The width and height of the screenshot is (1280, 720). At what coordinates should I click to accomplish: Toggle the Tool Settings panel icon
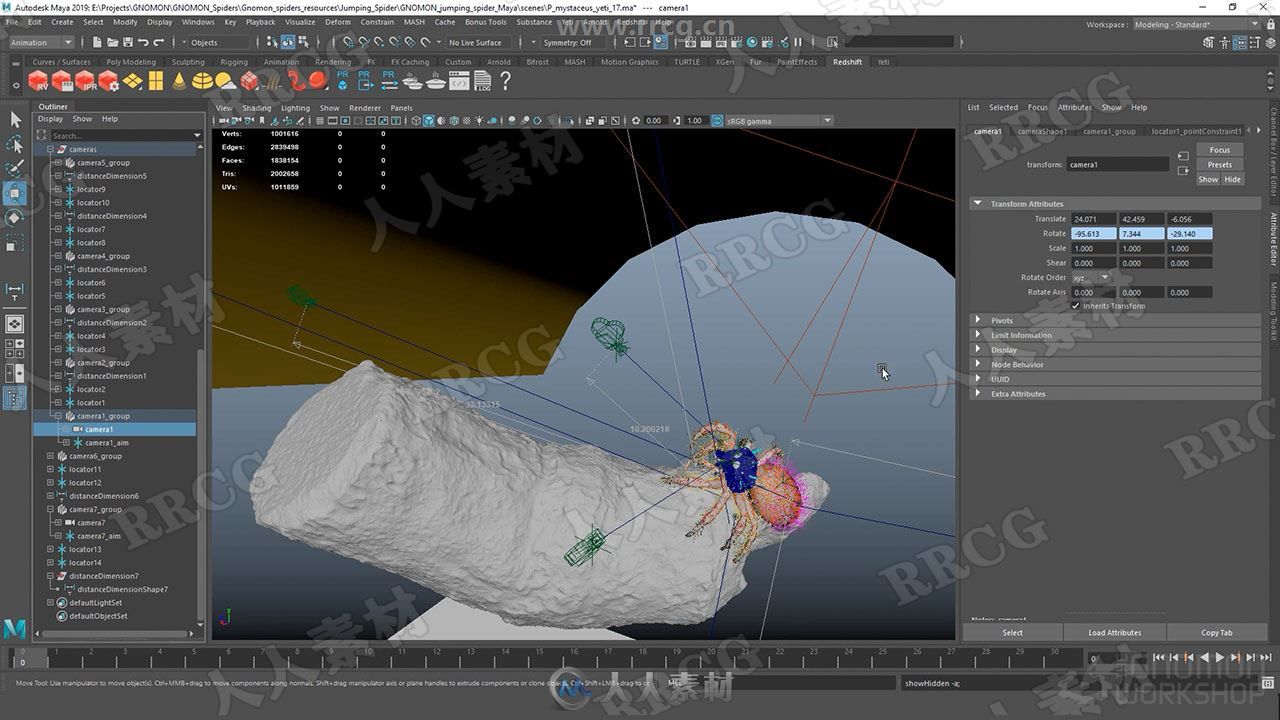point(1256,42)
